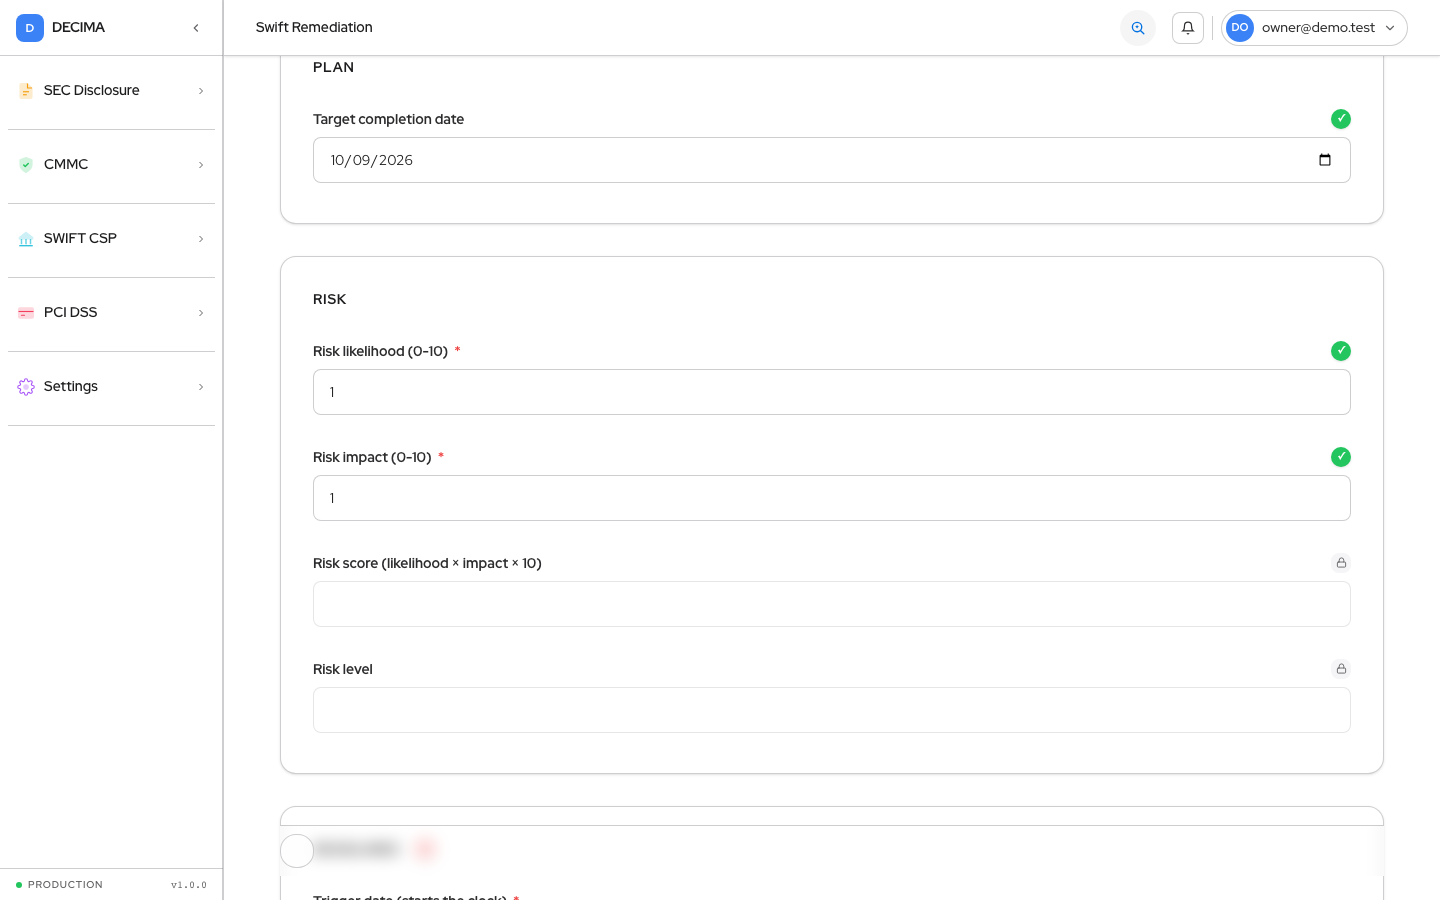Click green checkmark next to Target completion date

pos(1341,119)
